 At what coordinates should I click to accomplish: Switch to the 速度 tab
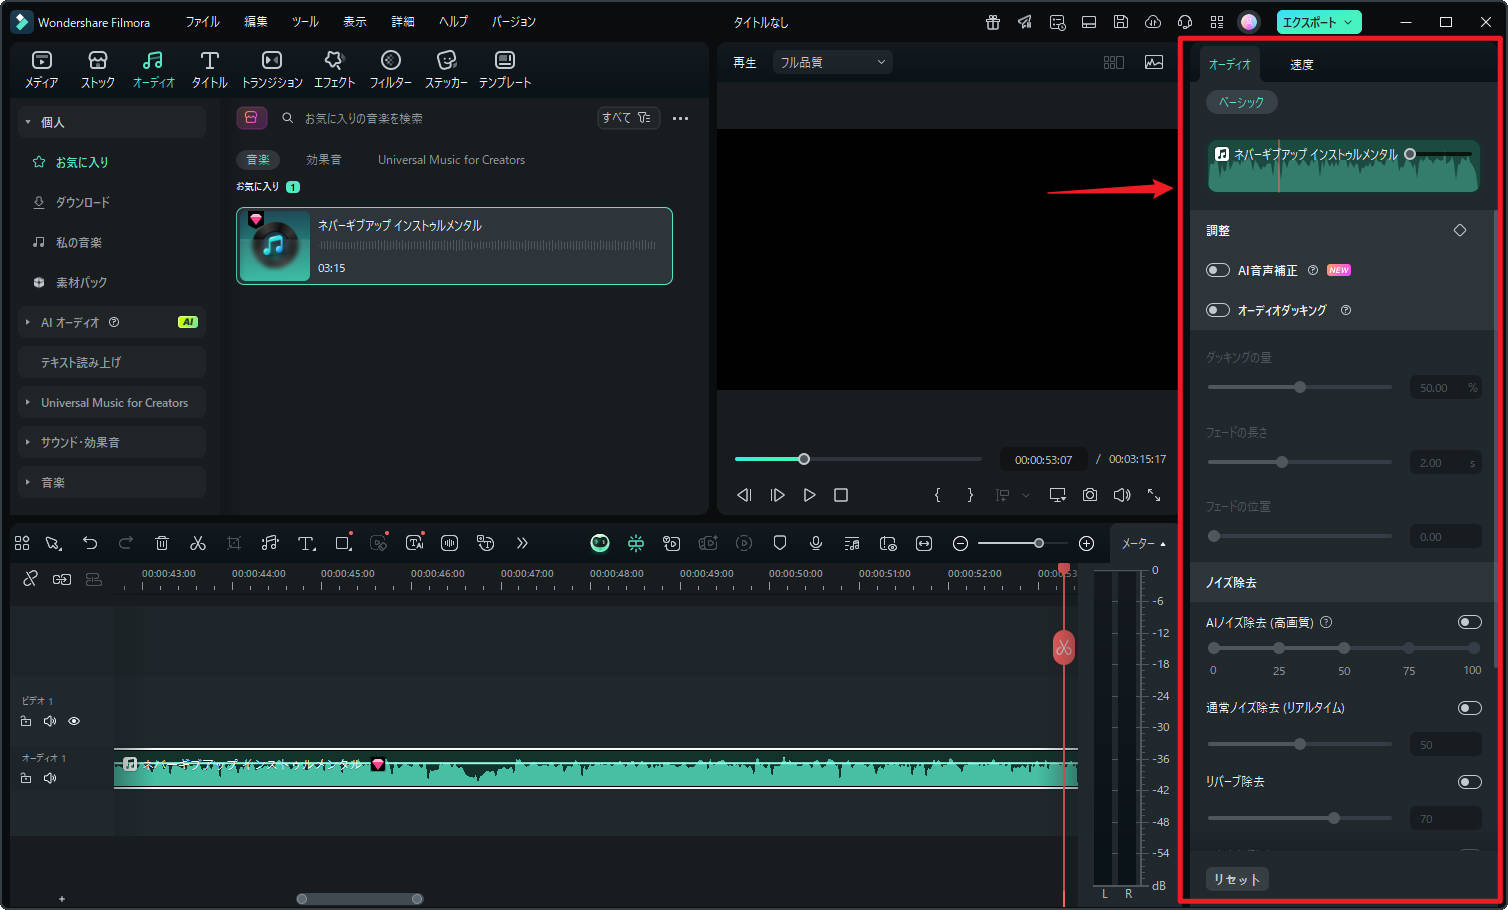1302,65
